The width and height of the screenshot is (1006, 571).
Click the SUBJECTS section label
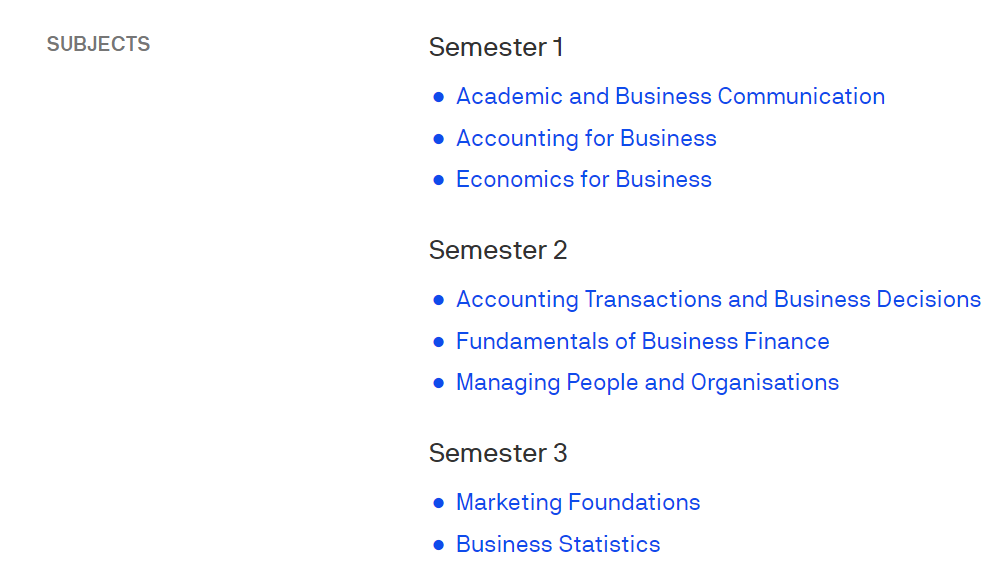98,44
